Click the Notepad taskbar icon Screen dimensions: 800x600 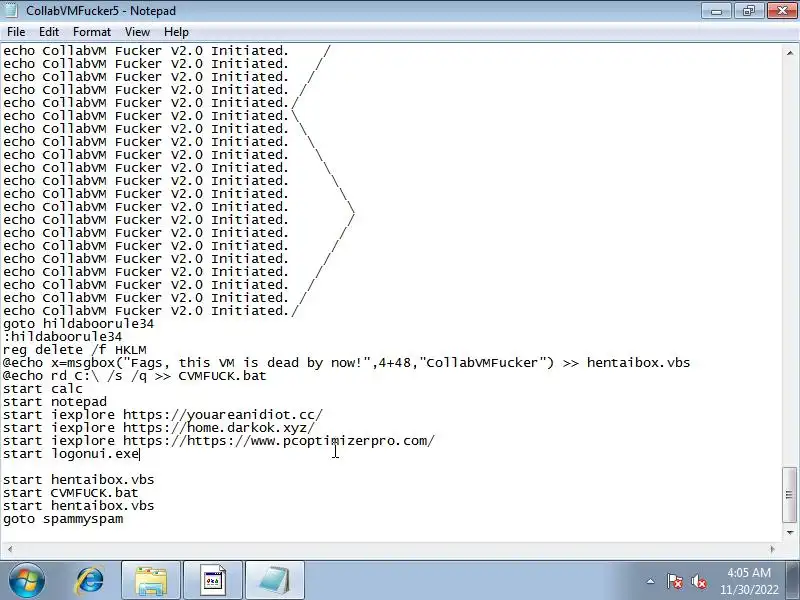click(x=275, y=581)
